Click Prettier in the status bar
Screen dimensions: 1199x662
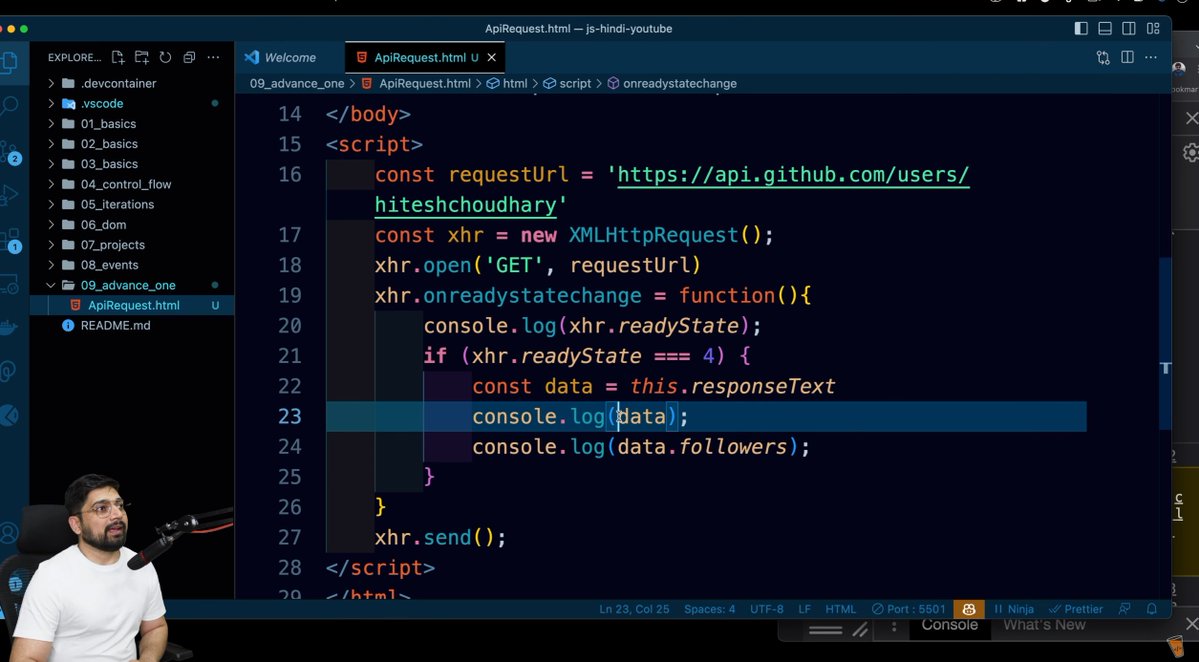pyautogui.click(x=1083, y=608)
